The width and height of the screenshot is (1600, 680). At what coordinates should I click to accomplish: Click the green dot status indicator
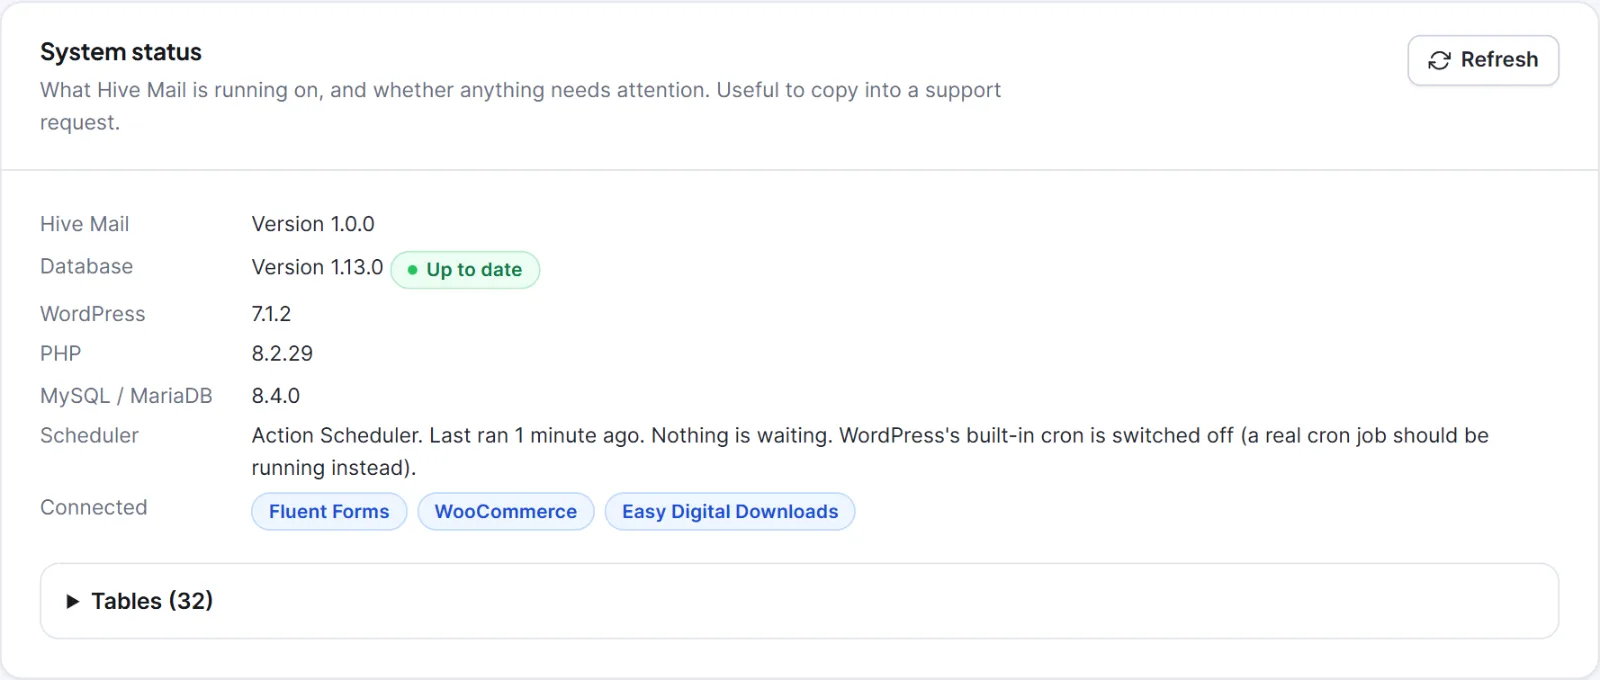tap(412, 270)
